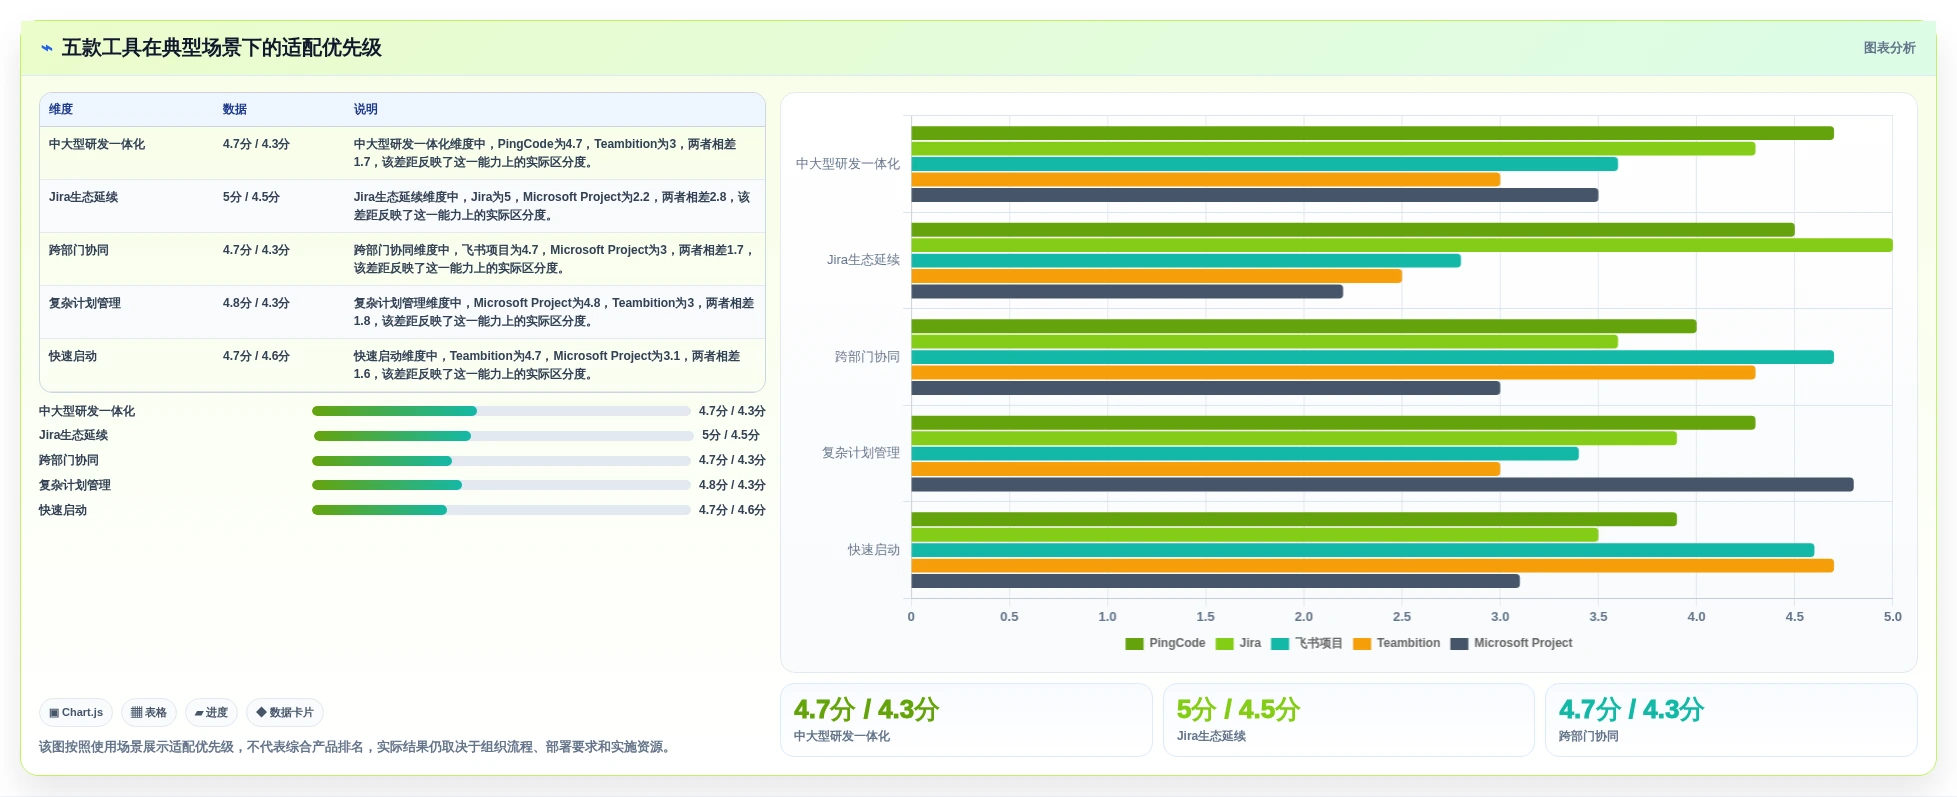1957x797 pixels.
Task: Click the 图表分析 label in header
Action: 1889,48
